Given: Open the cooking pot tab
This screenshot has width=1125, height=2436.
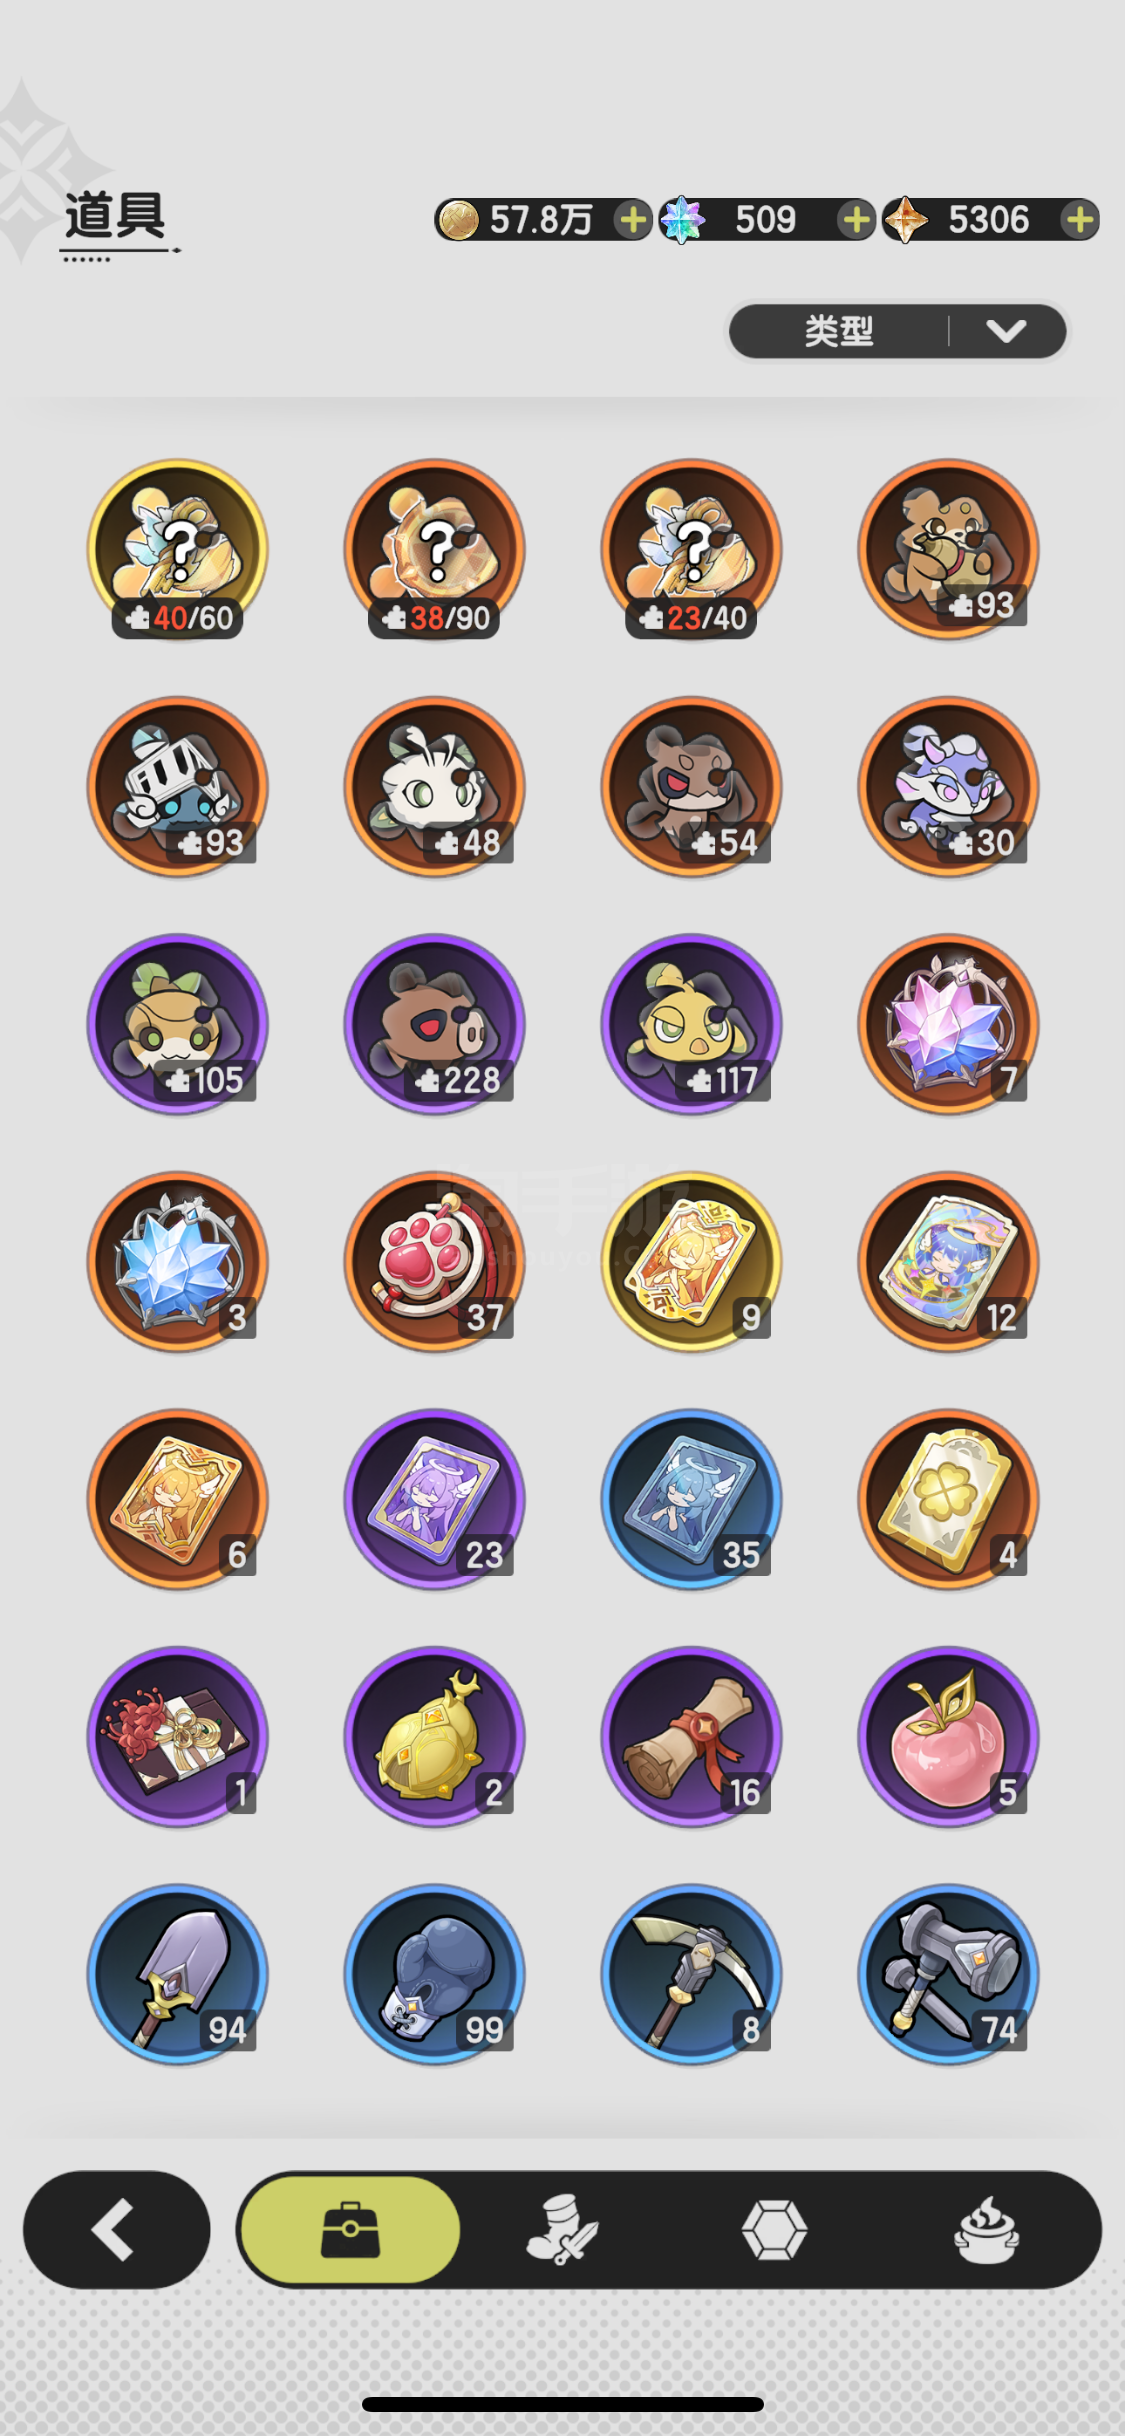Looking at the screenshot, I should coord(987,2229).
